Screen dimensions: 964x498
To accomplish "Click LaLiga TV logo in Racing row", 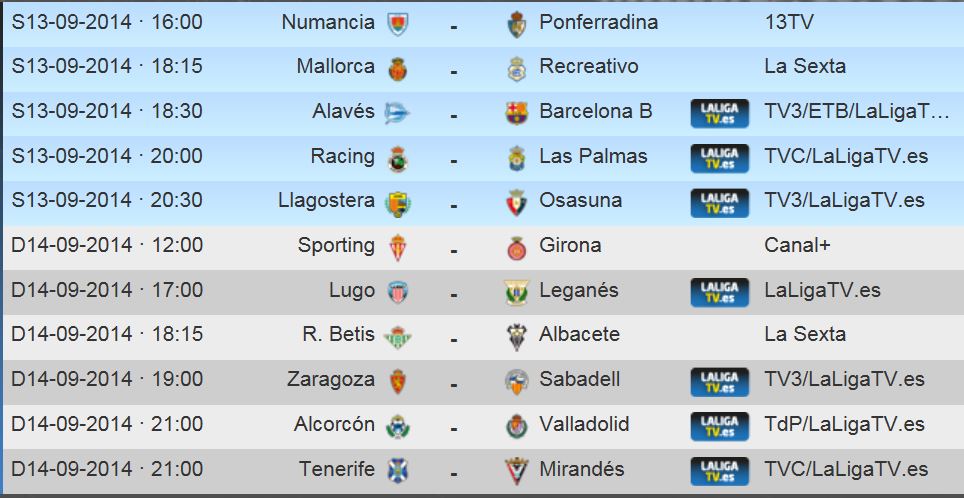I will pyautogui.click(x=719, y=158).
